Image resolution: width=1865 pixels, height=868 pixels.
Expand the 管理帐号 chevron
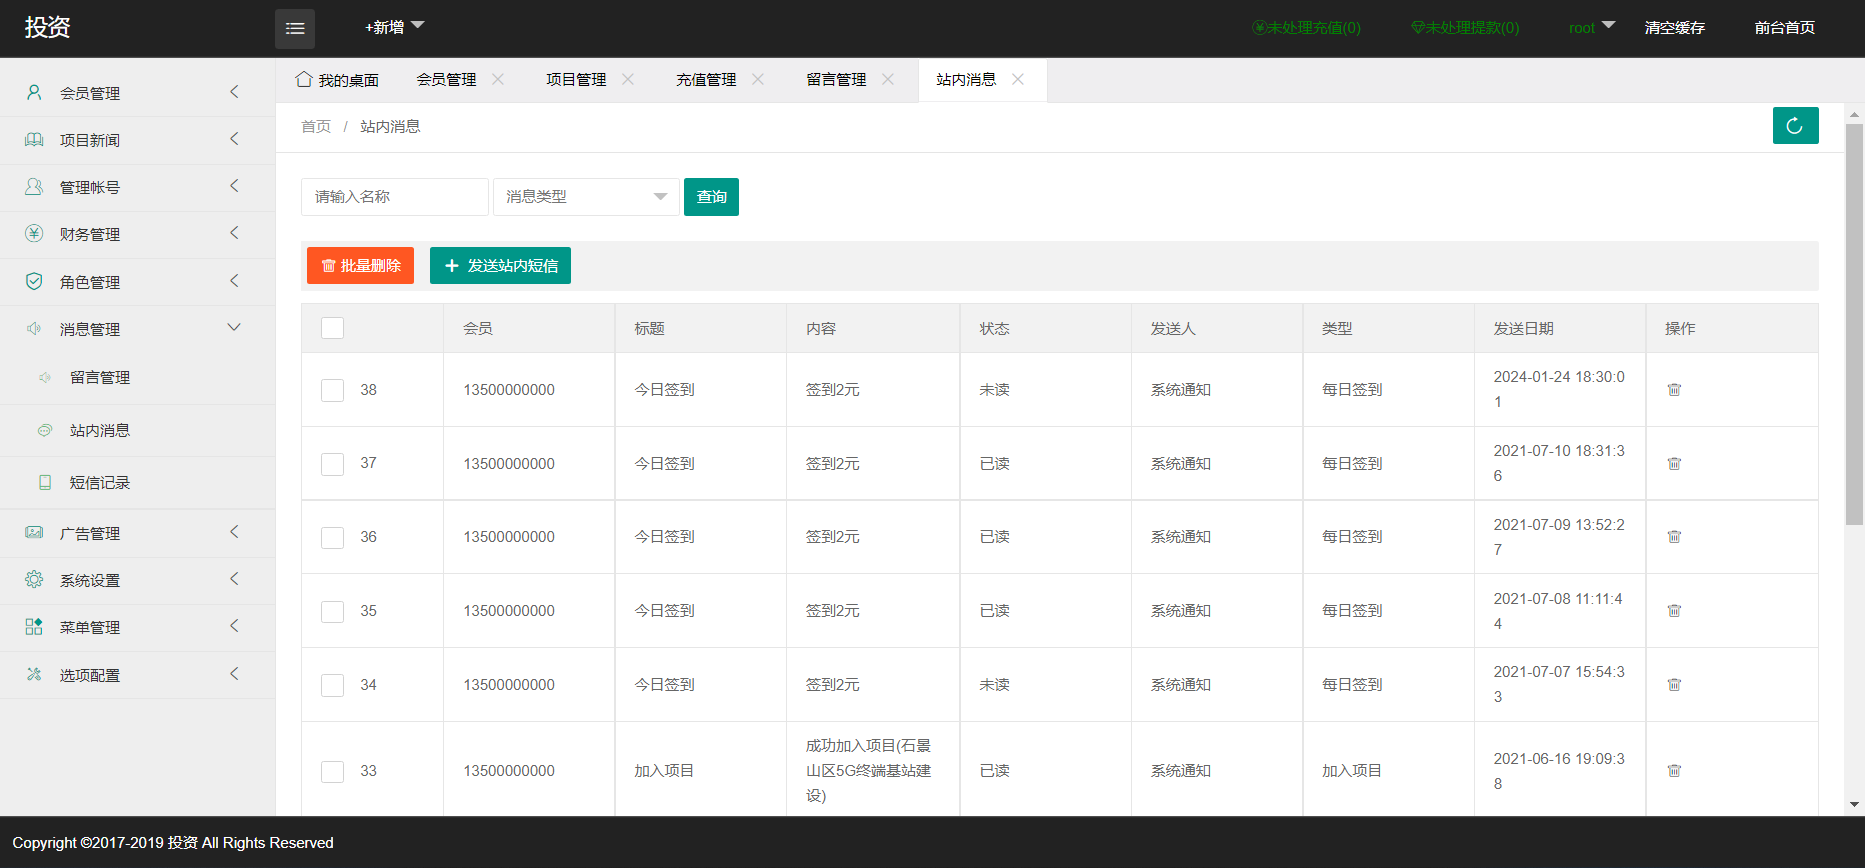pos(234,186)
